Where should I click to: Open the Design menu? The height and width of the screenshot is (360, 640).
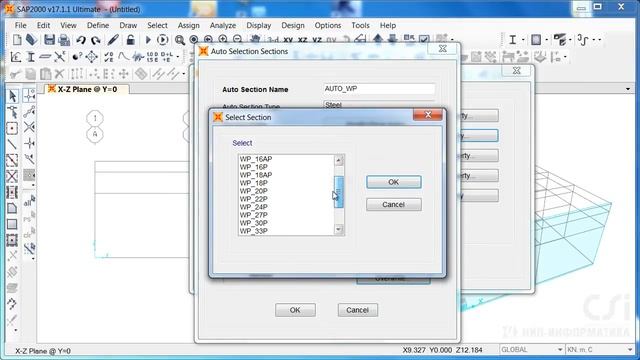click(293, 25)
